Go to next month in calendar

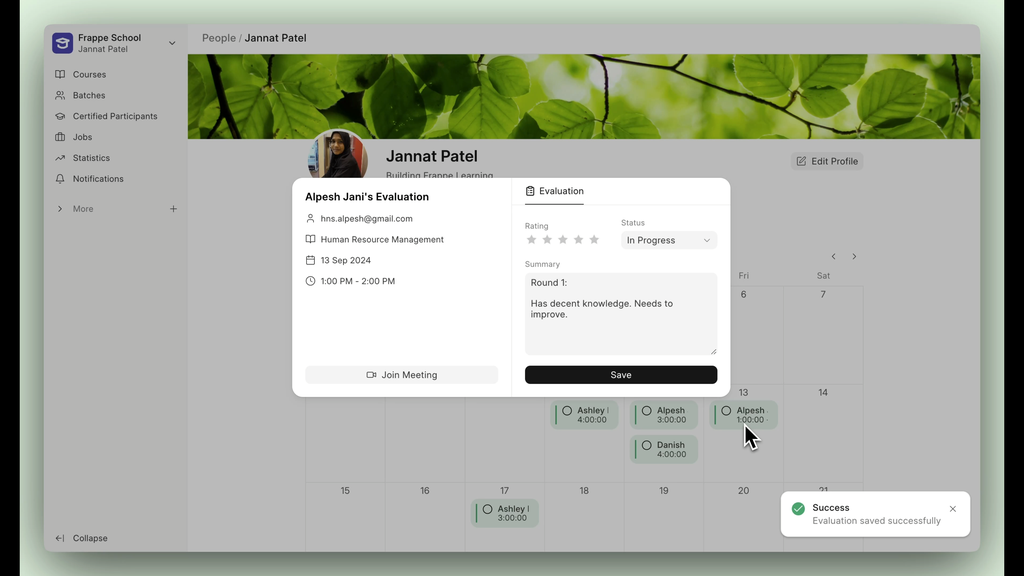tap(854, 257)
